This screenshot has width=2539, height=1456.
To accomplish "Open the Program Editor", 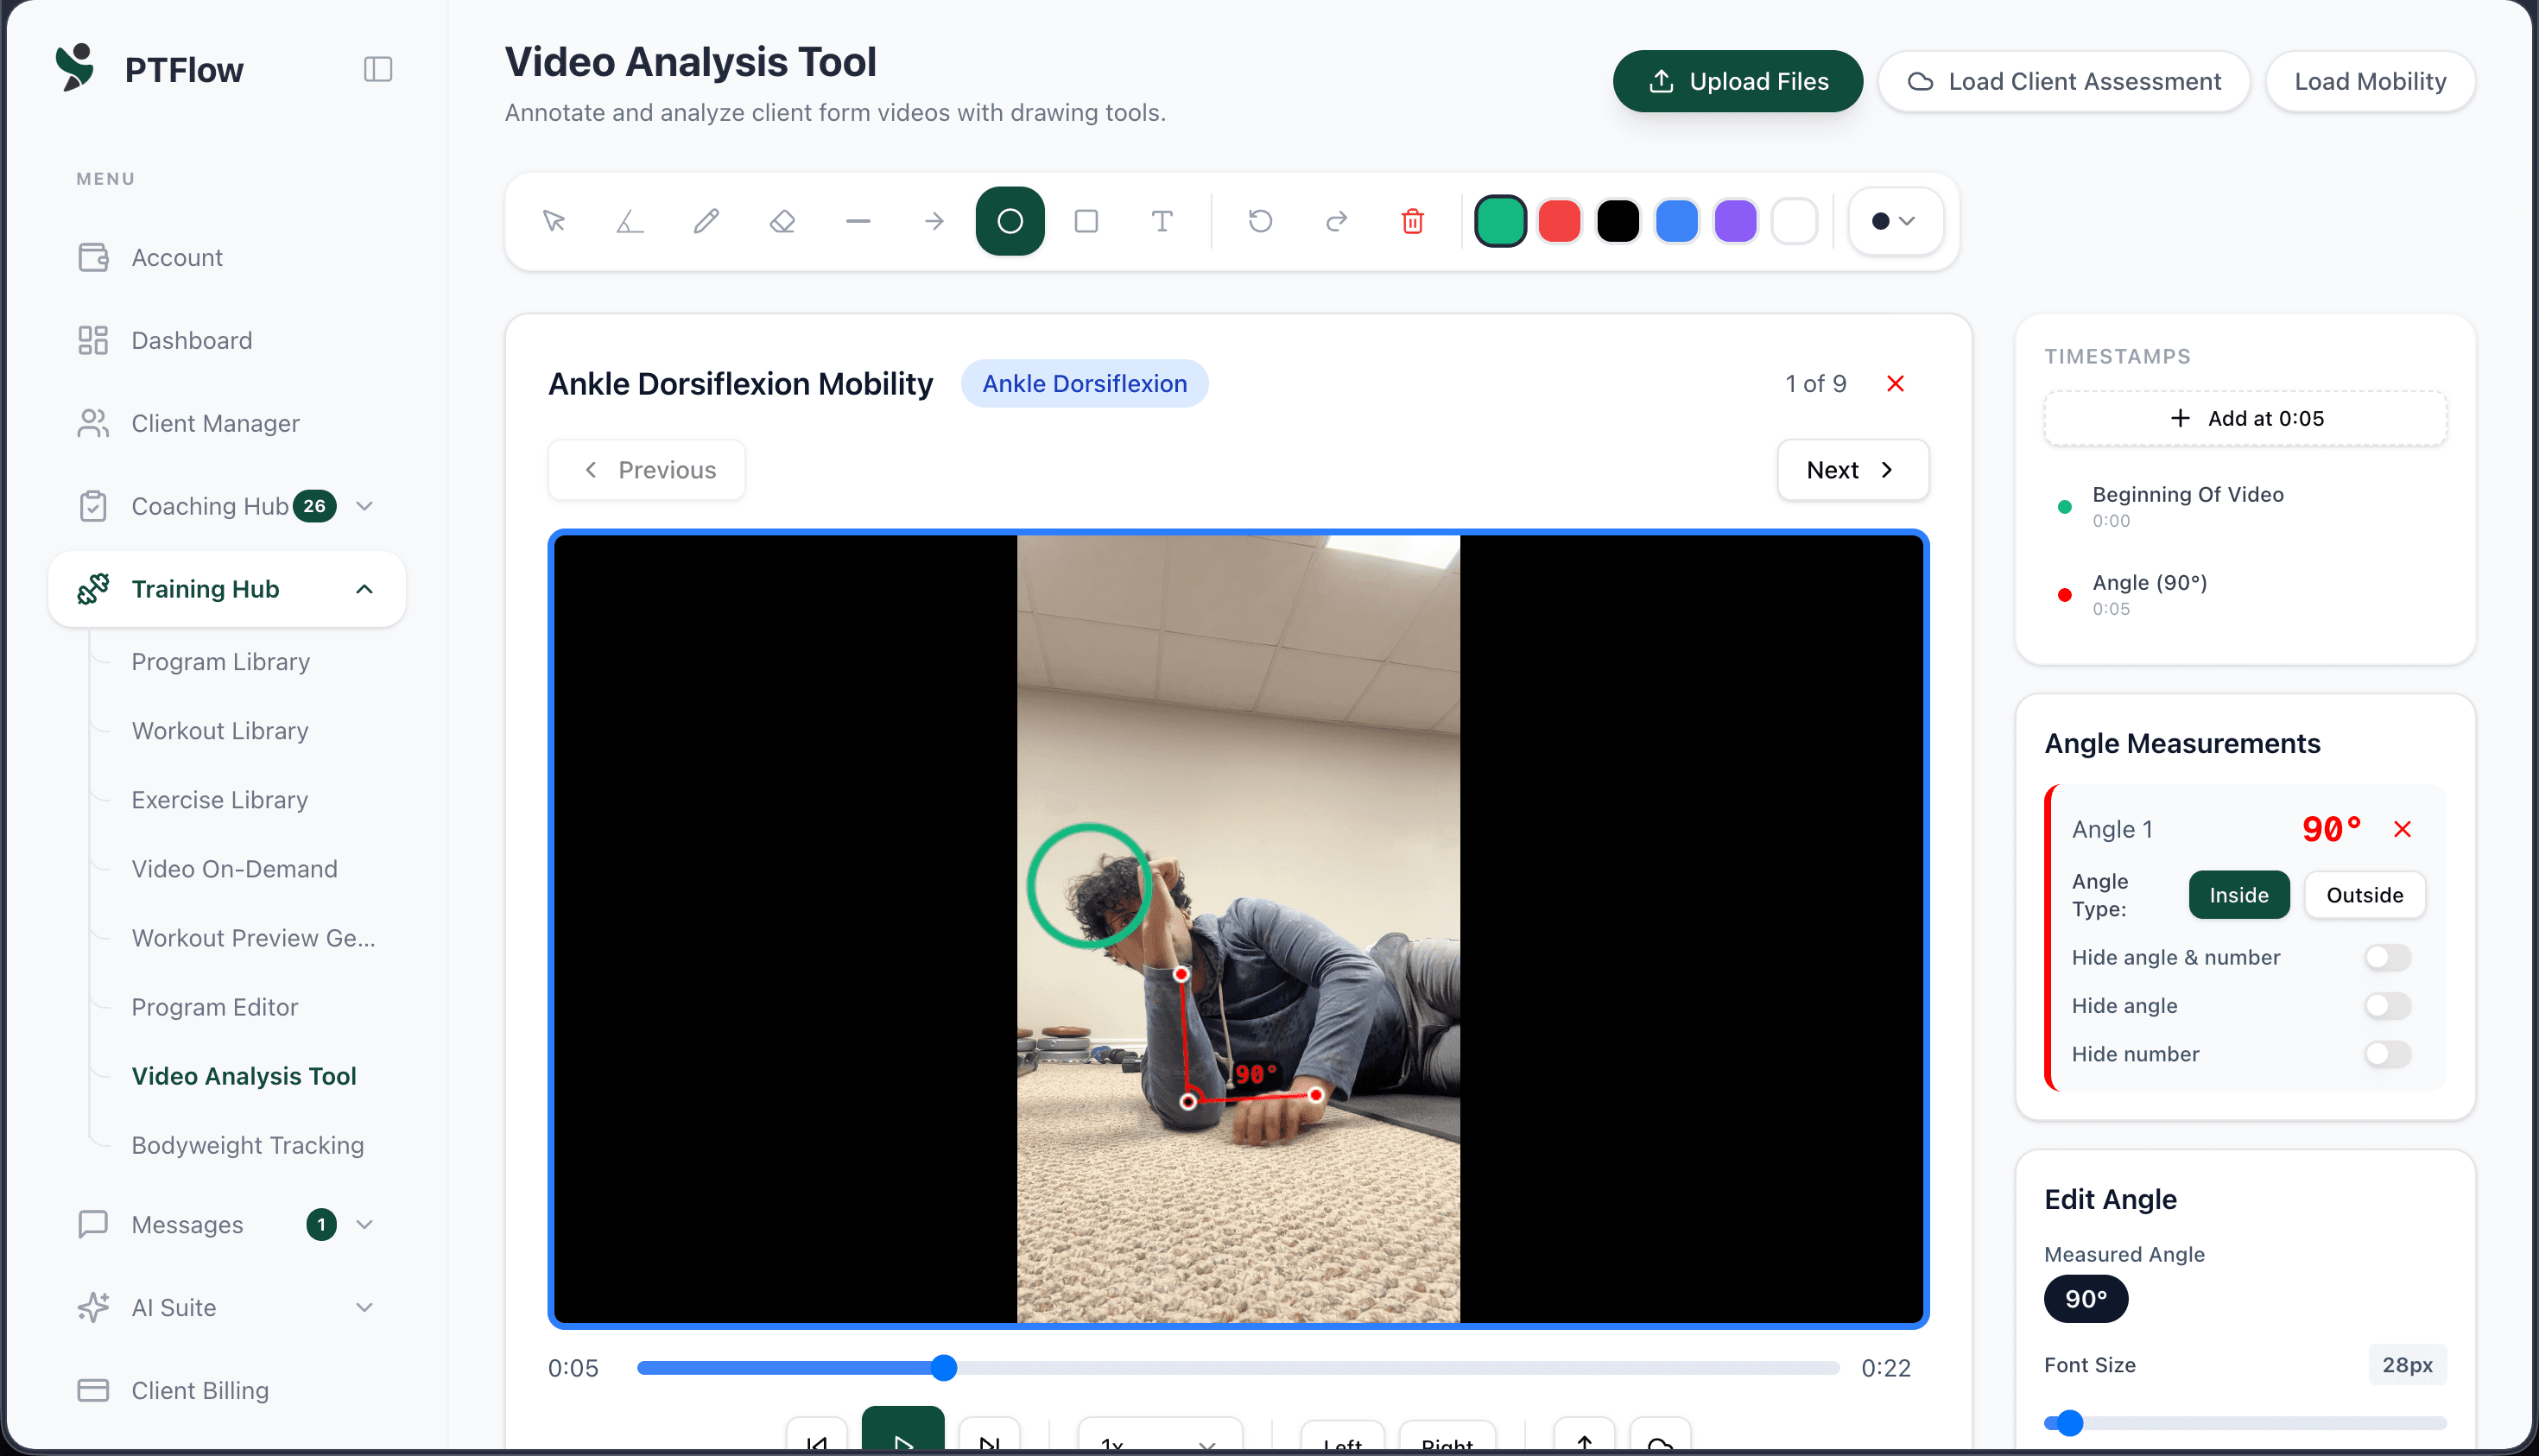I will pos(215,1007).
